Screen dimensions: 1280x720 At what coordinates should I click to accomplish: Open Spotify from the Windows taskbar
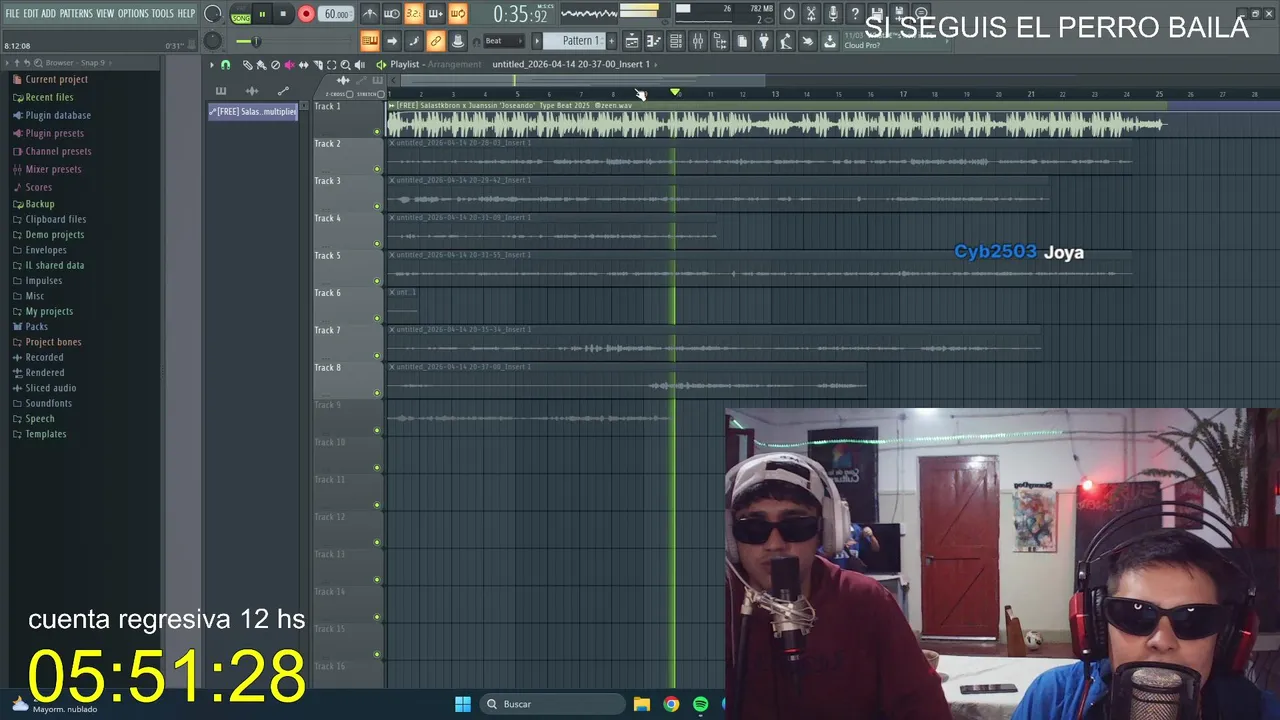coord(700,704)
